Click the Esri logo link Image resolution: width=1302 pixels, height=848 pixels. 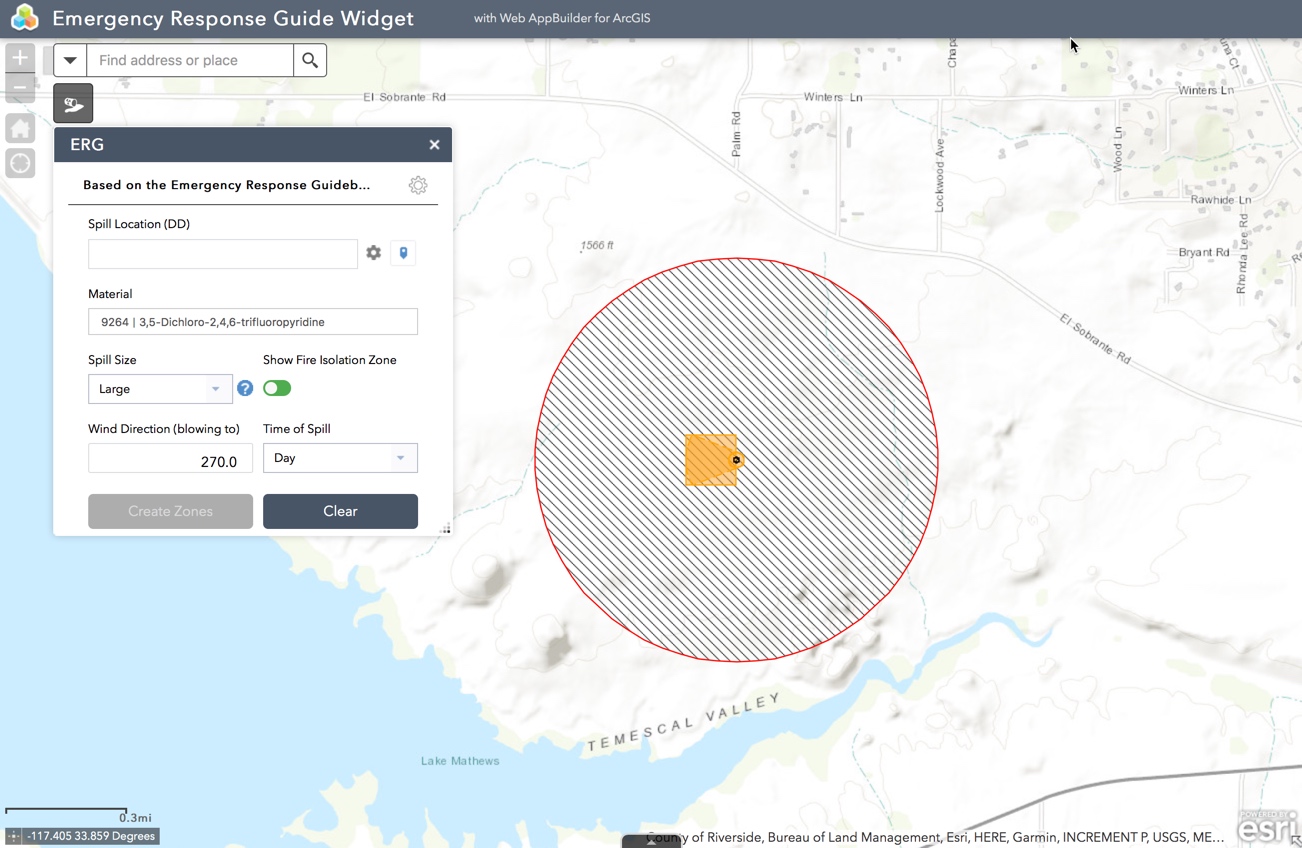click(1269, 826)
